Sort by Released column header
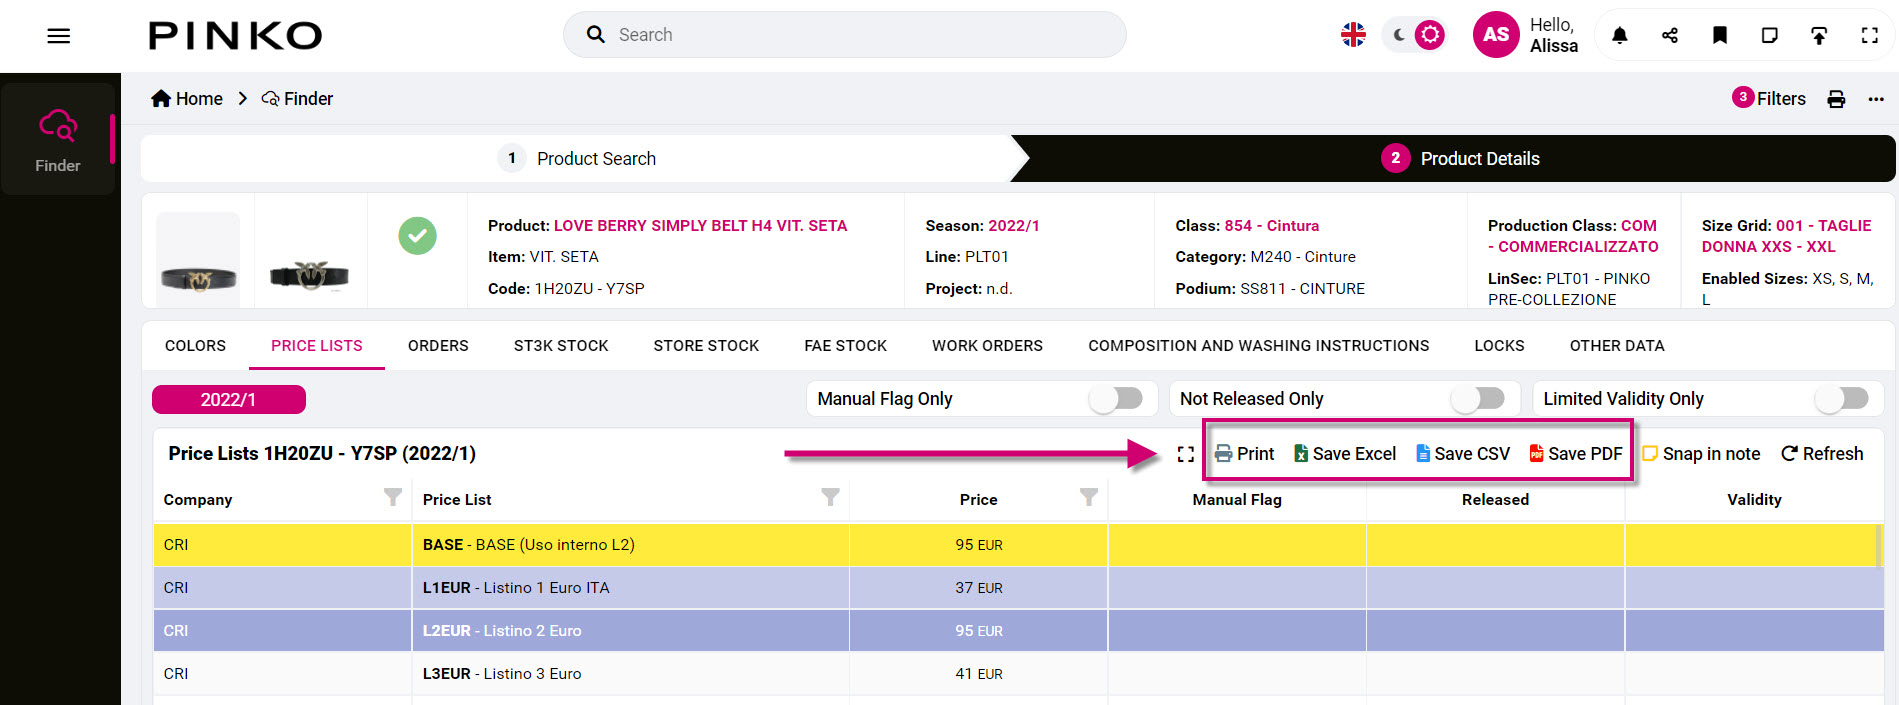1899x705 pixels. click(1495, 500)
